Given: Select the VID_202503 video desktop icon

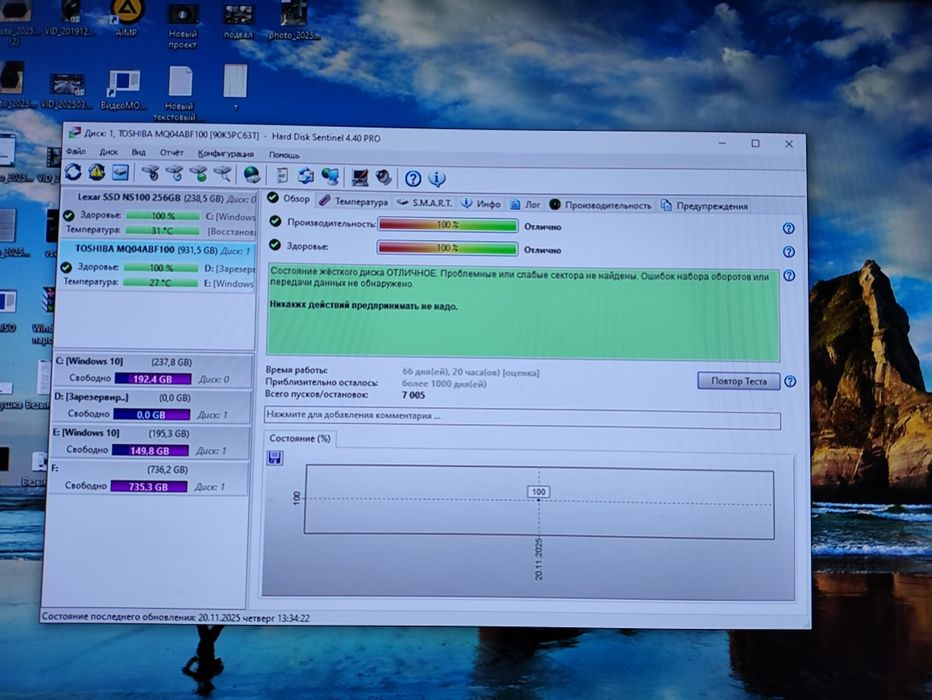Looking at the screenshot, I should [x=68, y=91].
